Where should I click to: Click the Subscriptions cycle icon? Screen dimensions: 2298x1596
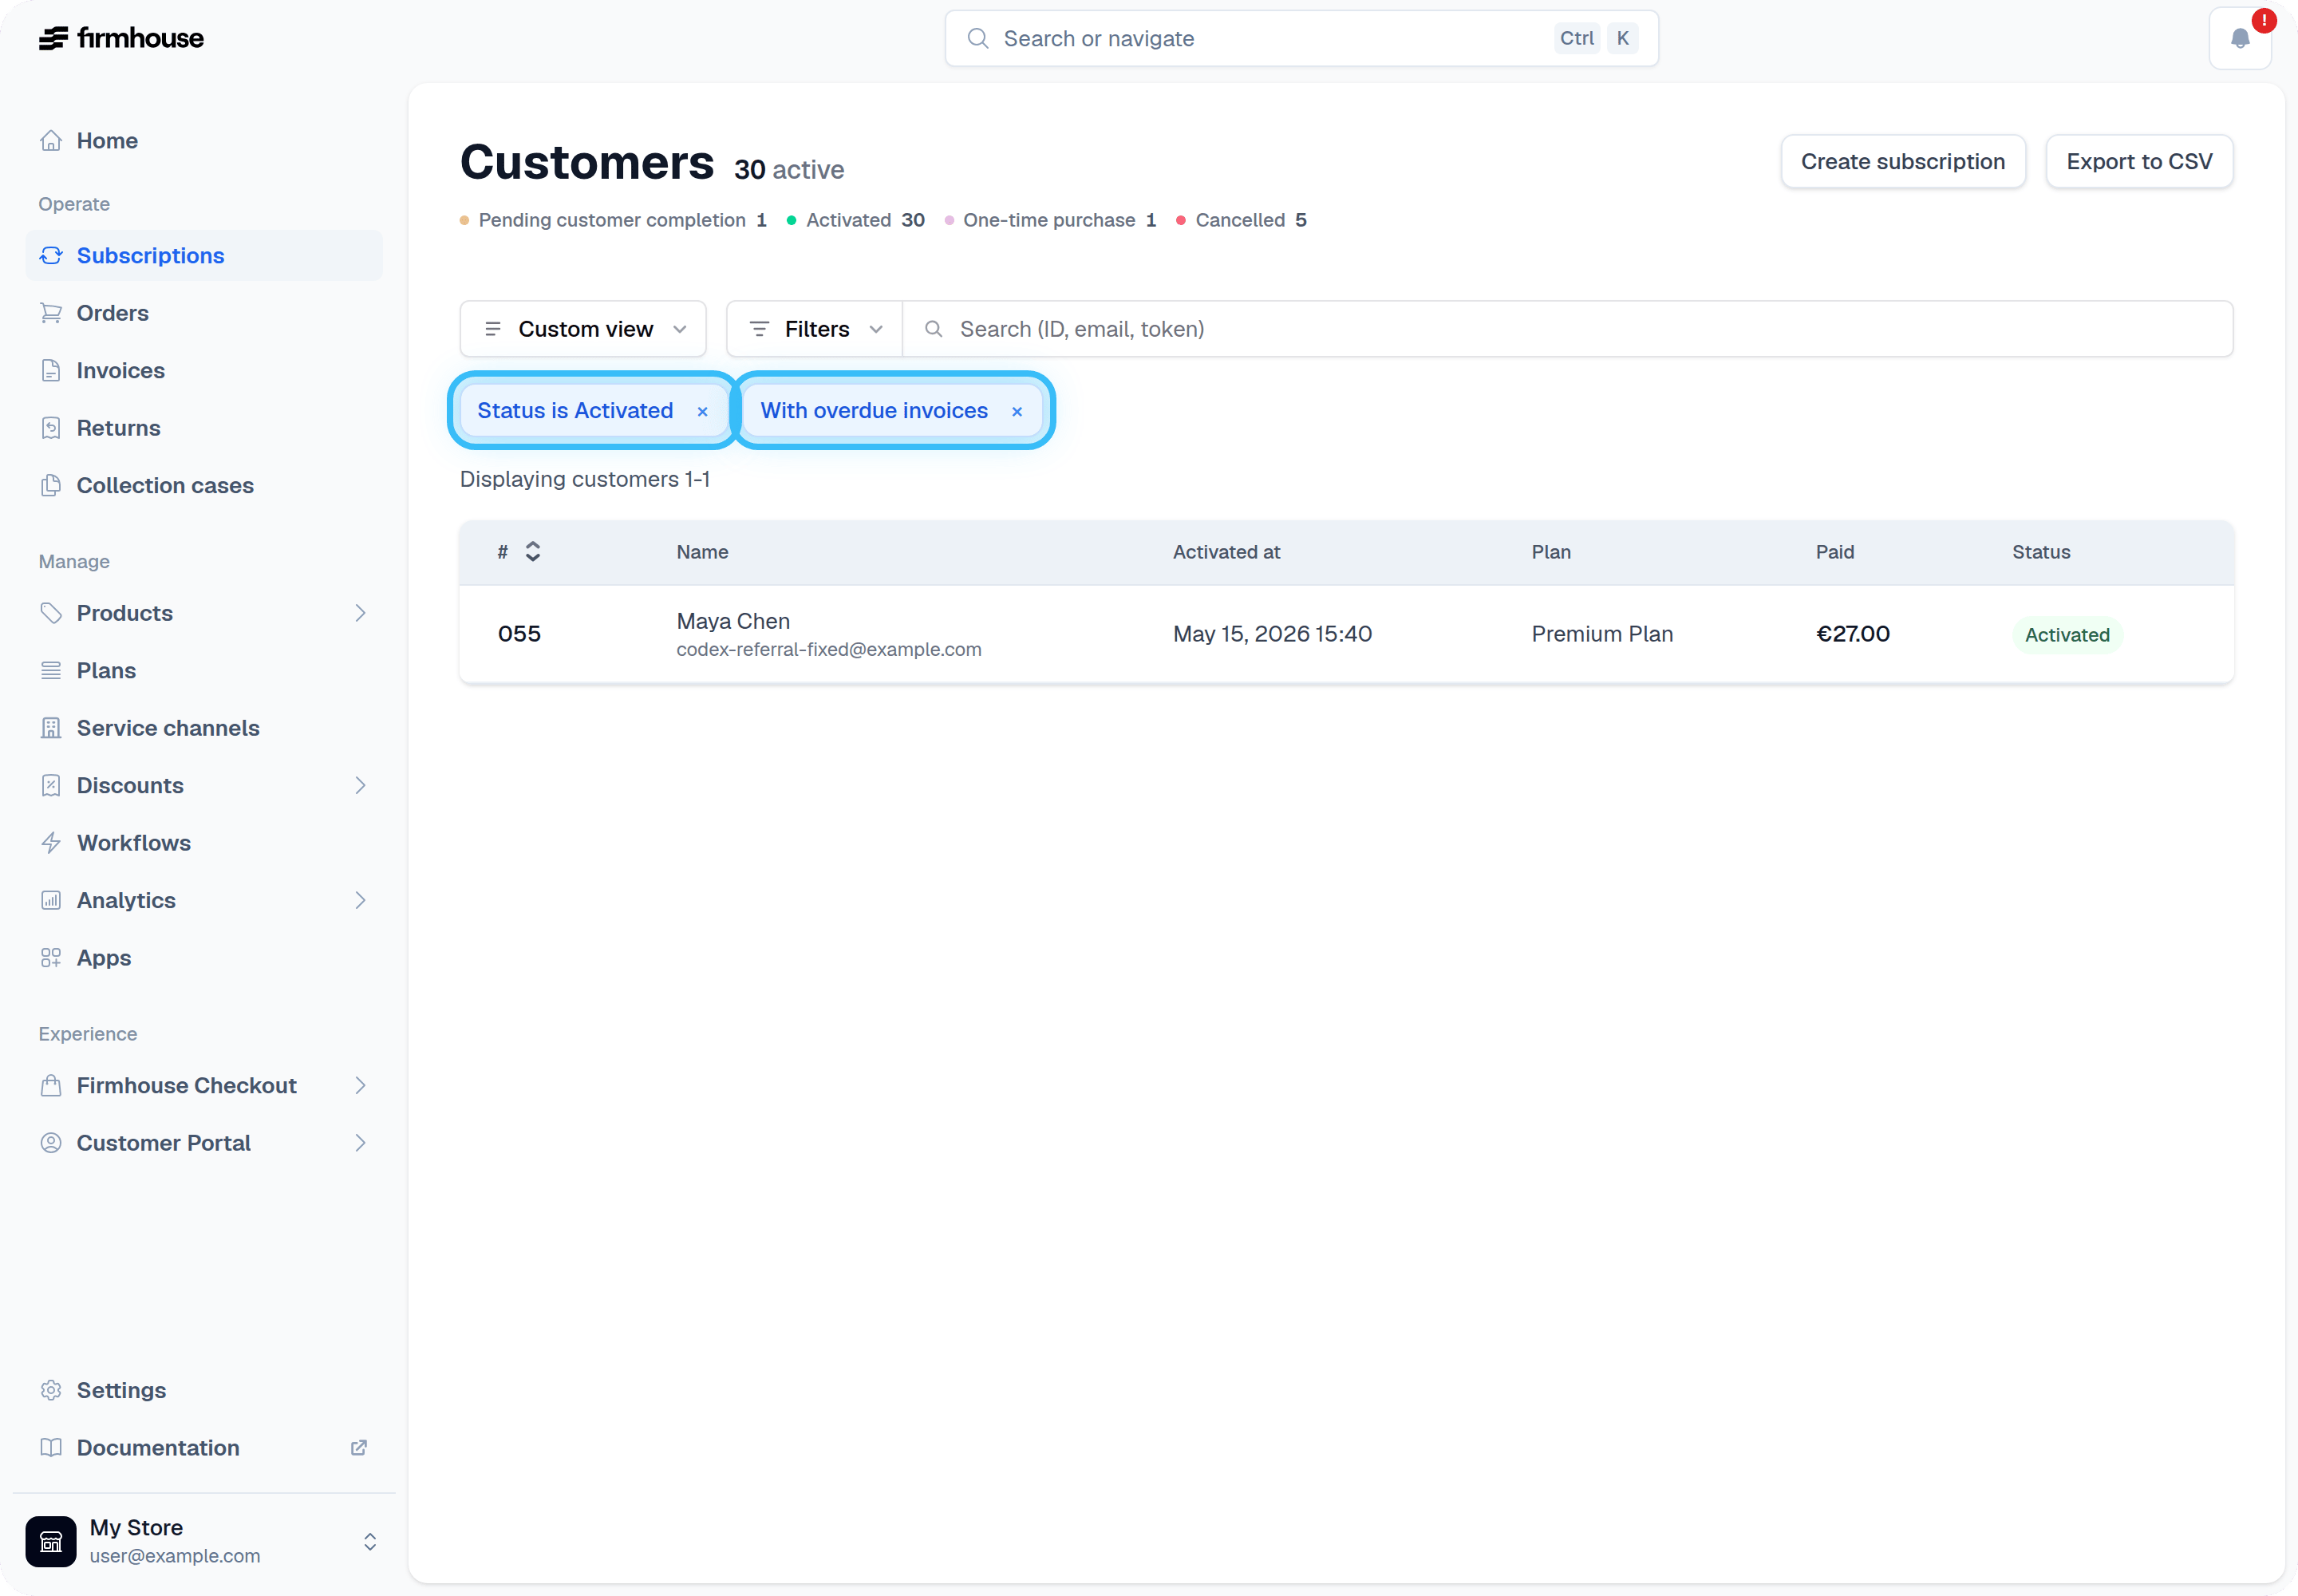pos(51,256)
